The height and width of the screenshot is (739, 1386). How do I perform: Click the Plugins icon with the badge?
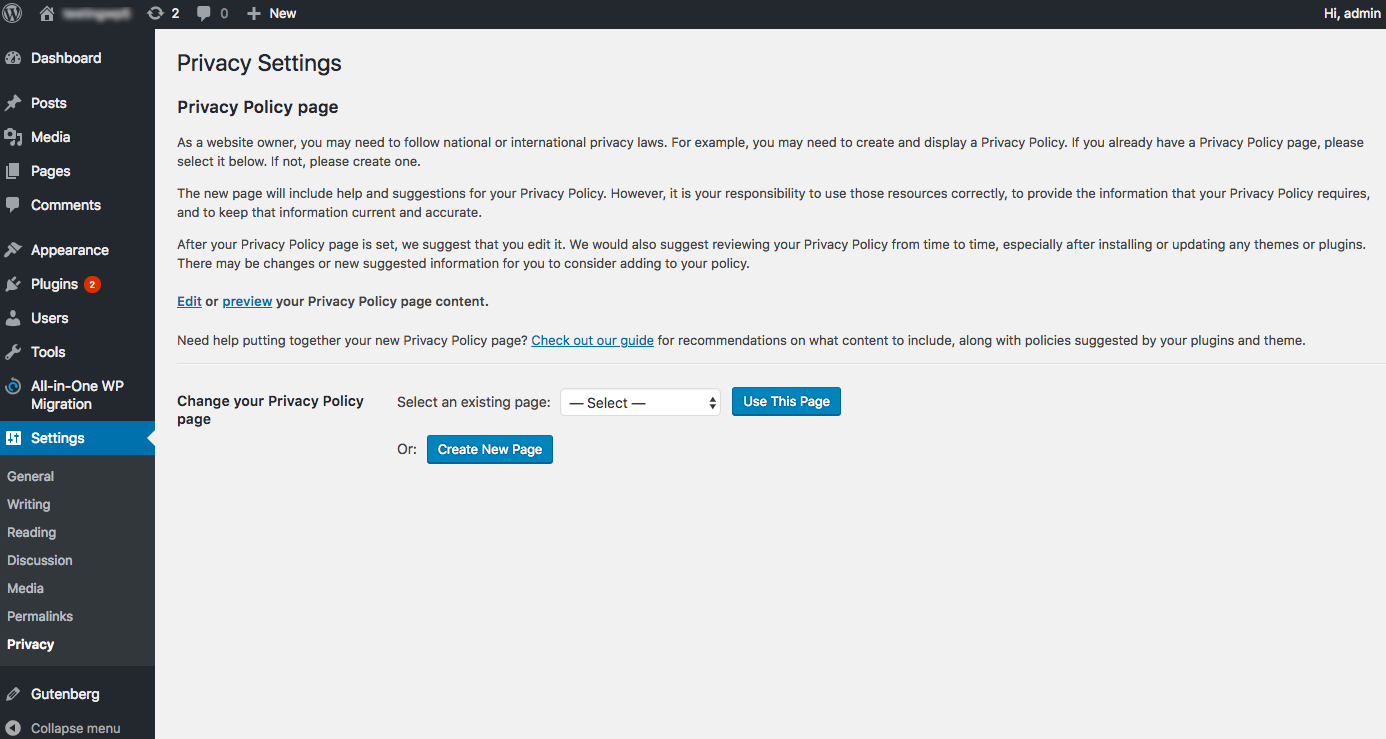(15, 283)
